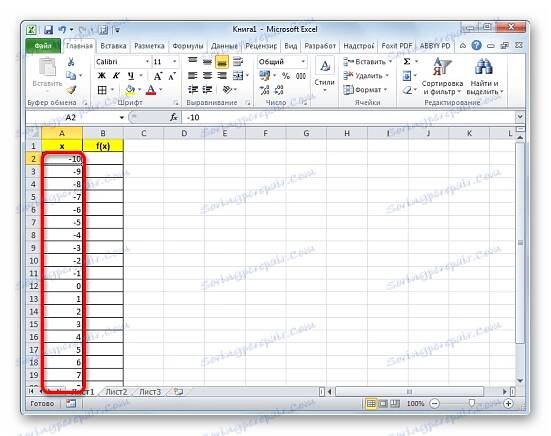Screen dimensions: 551x436
Task: Click the Cut scissors icon
Action: (x=71, y=62)
